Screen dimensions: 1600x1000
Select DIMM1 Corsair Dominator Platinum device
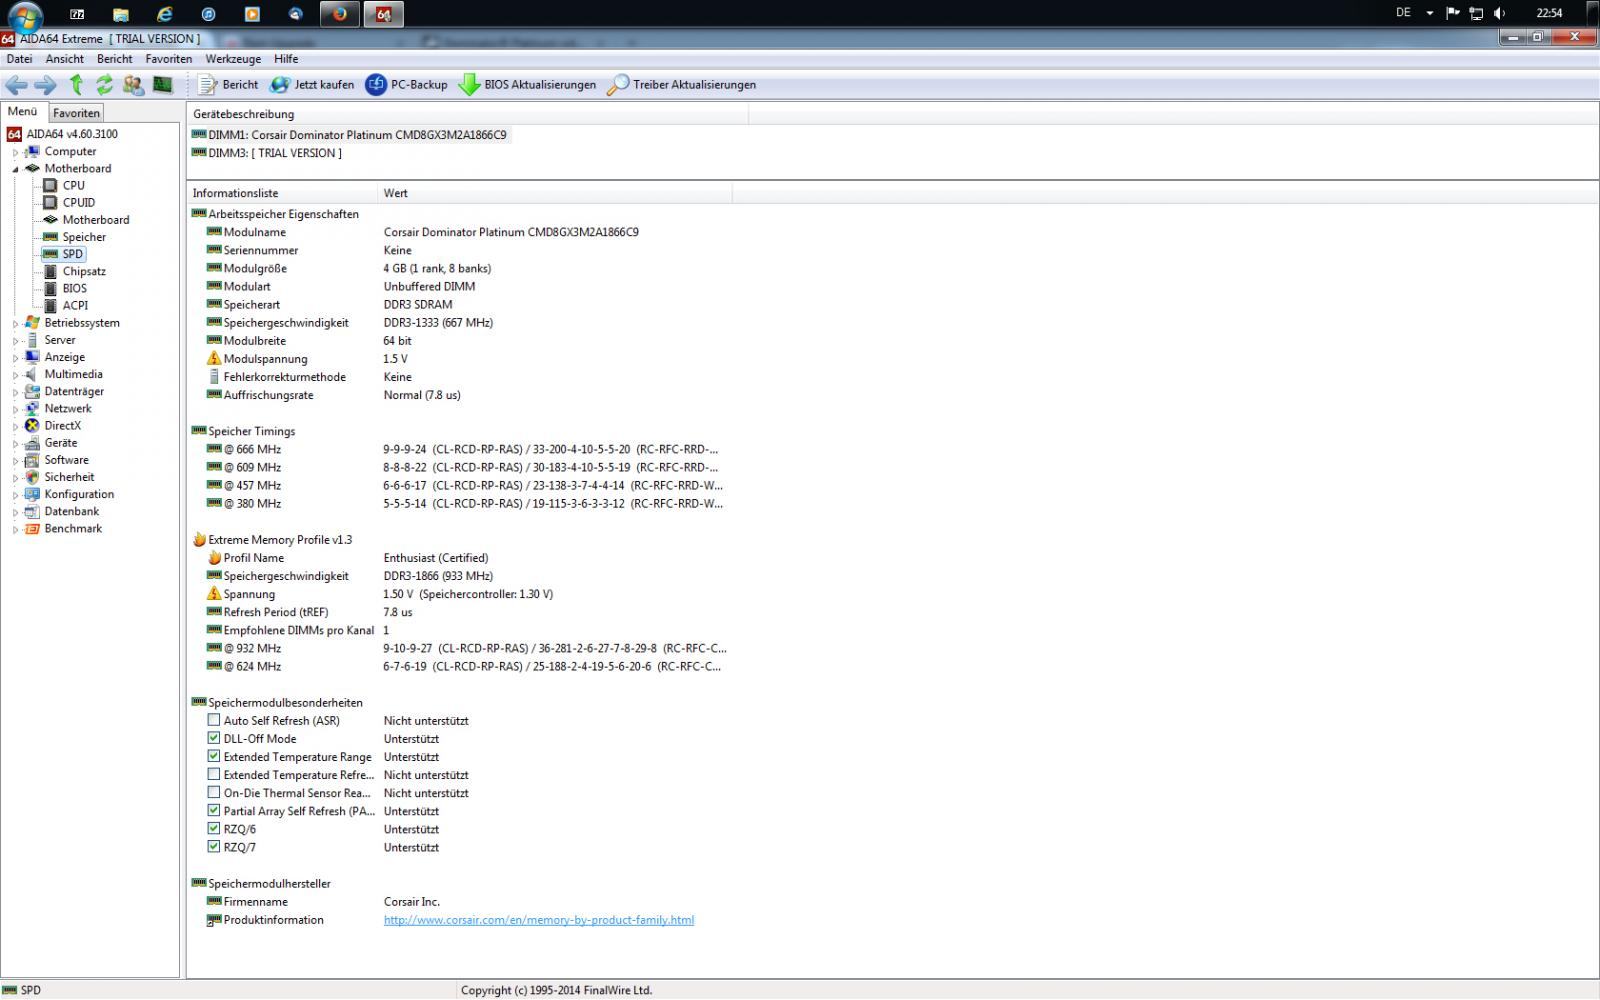tap(350, 135)
